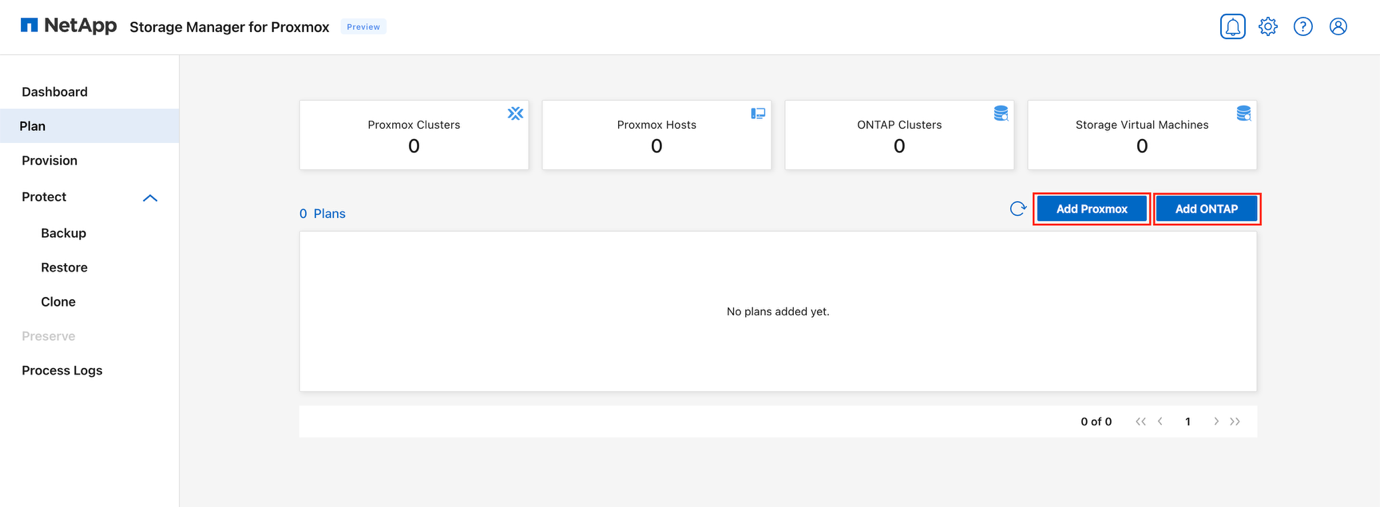Open Dashboard in the sidebar
The height and width of the screenshot is (507, 1380).
55,92
